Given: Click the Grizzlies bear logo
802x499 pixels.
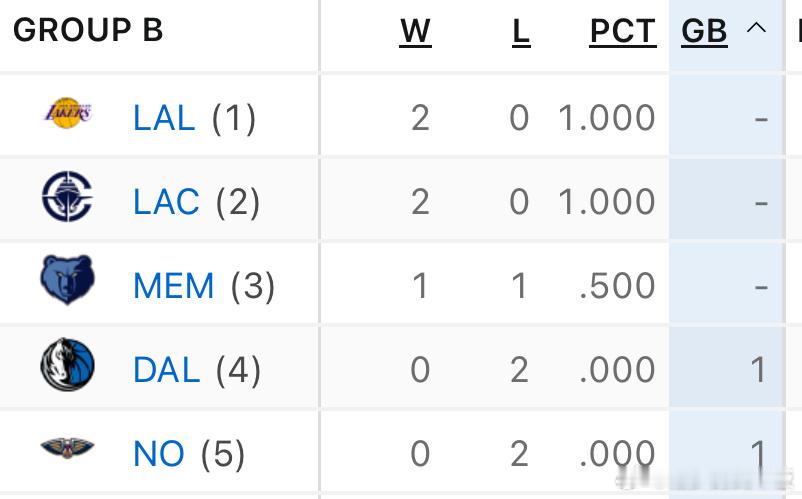Looking at the screenshot, I should point(67,280).
